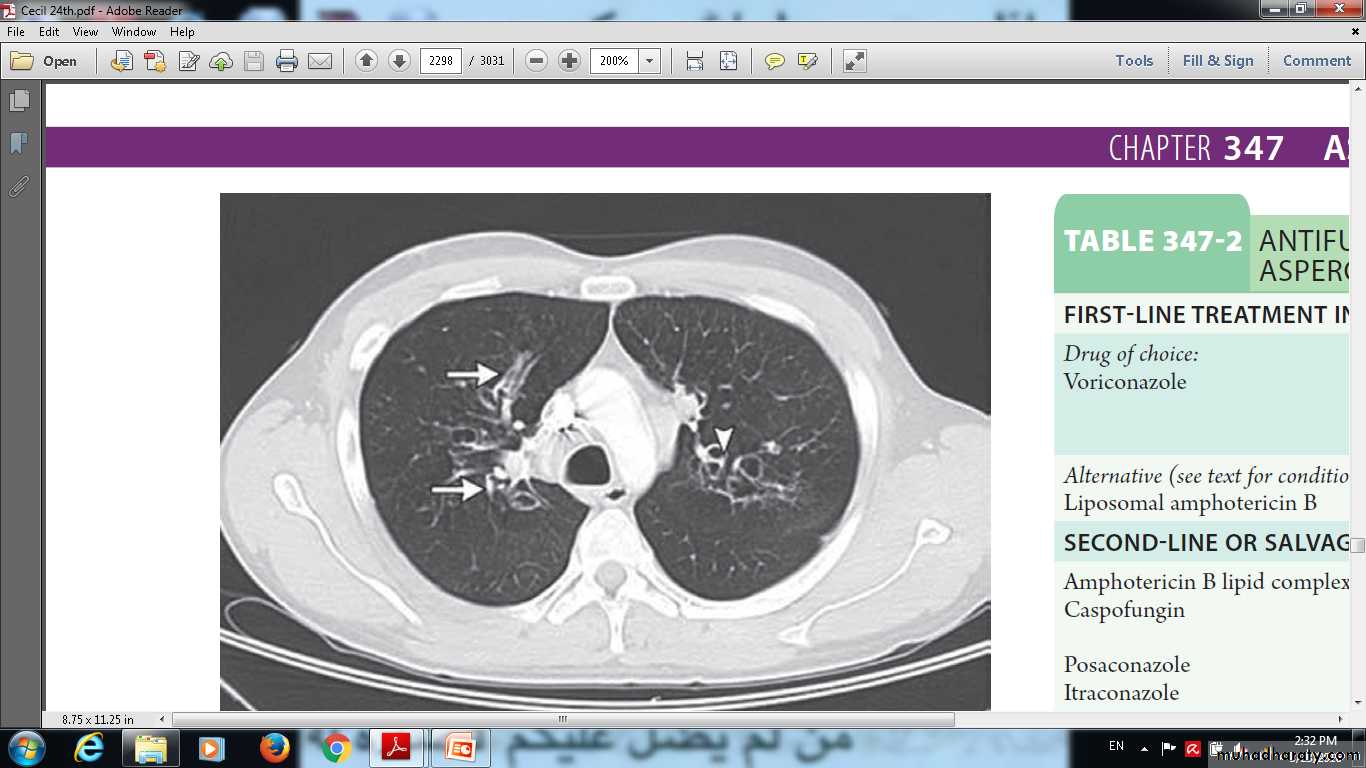Go to next page with down arrow
The height and width of the screenshot is (768, 1366).
pos(399,61)
